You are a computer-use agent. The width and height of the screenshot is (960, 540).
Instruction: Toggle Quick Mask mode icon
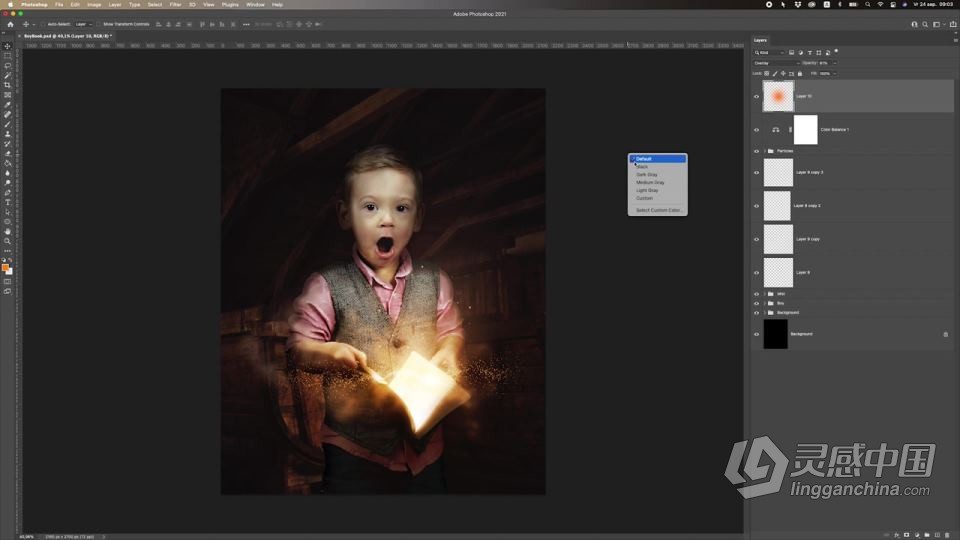(x=7, y=282)
